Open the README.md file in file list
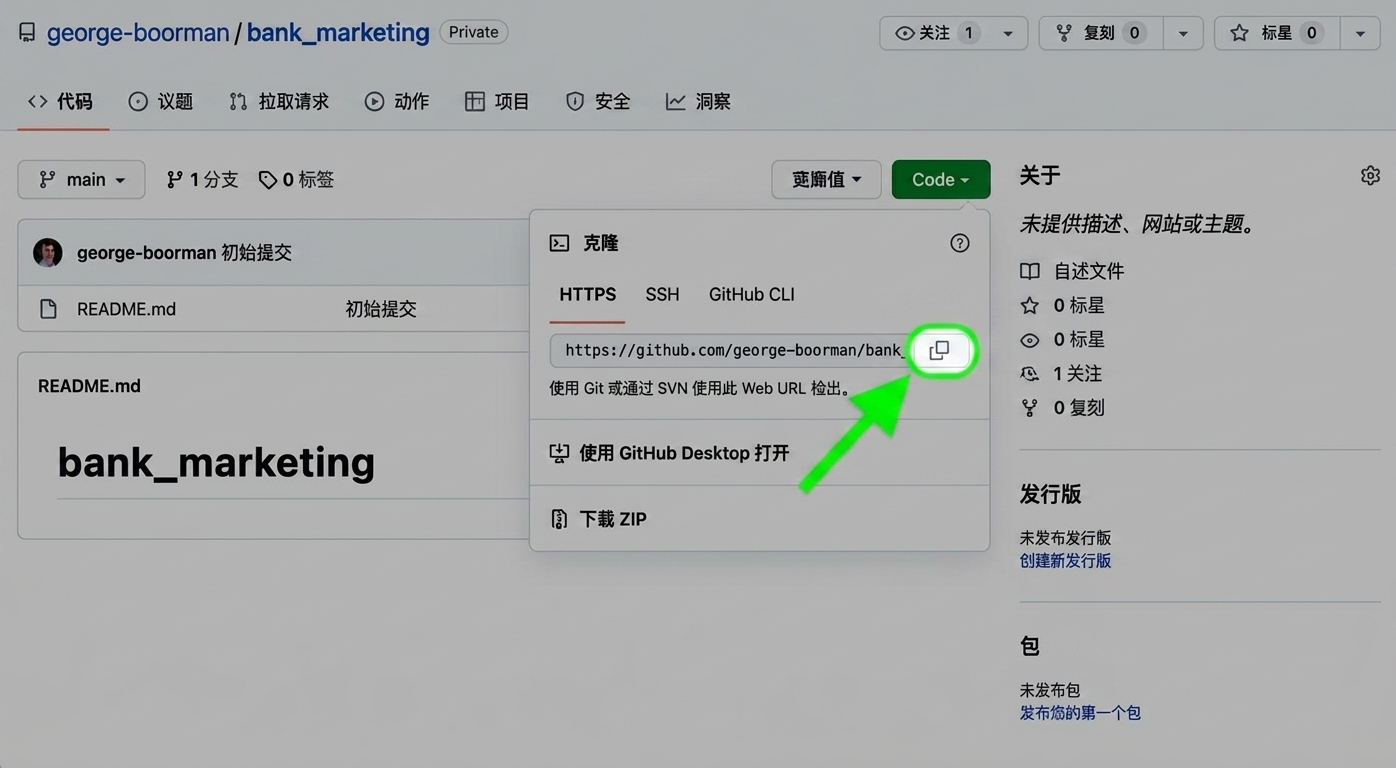Screen dimensions: 1396x768 point(127,309)
